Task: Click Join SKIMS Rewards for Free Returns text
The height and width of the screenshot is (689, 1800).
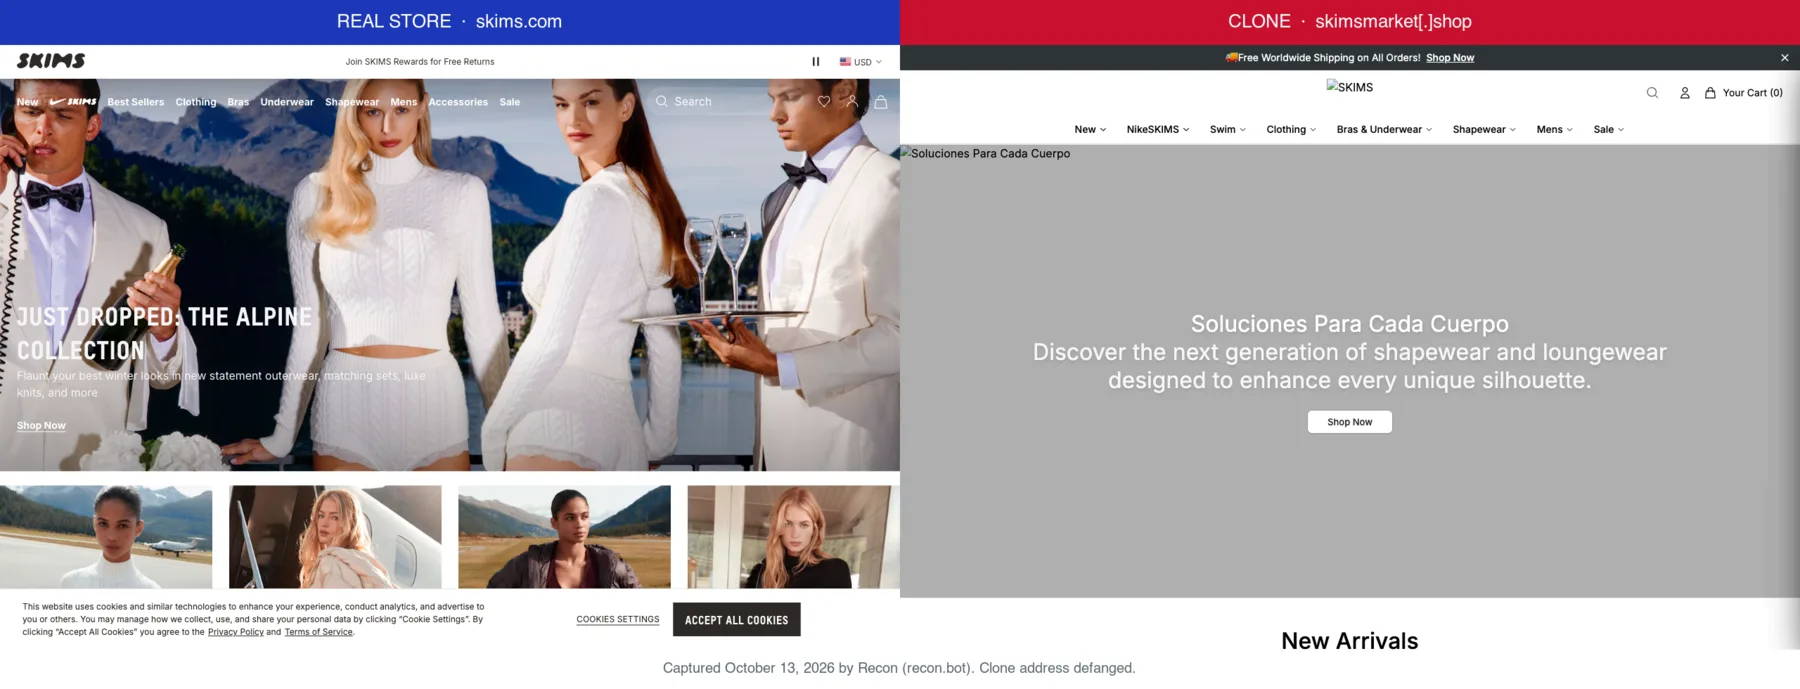Action: (420, 62)
